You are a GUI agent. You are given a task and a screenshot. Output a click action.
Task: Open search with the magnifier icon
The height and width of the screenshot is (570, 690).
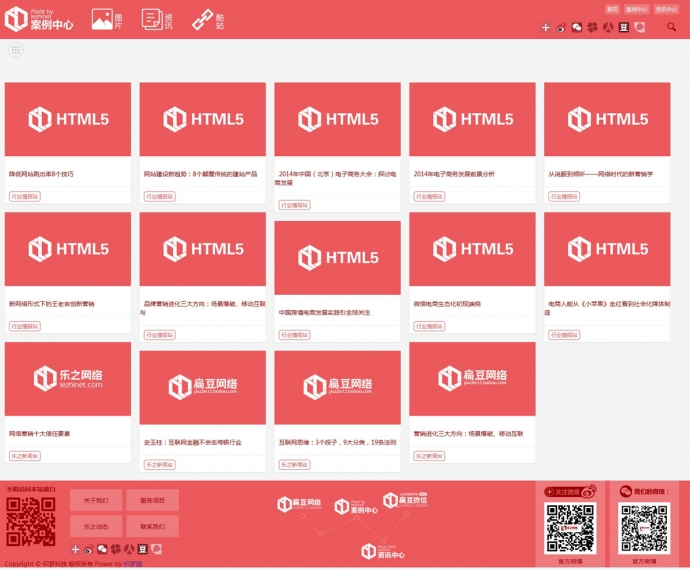click(671, 27)
